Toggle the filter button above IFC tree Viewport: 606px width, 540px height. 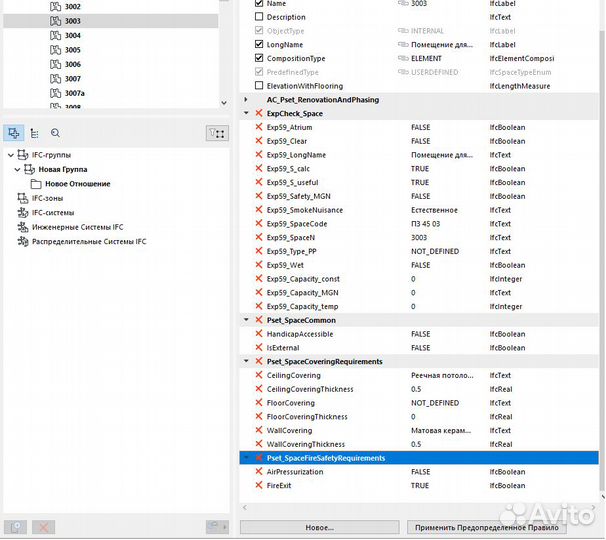[x=217, y=132]
